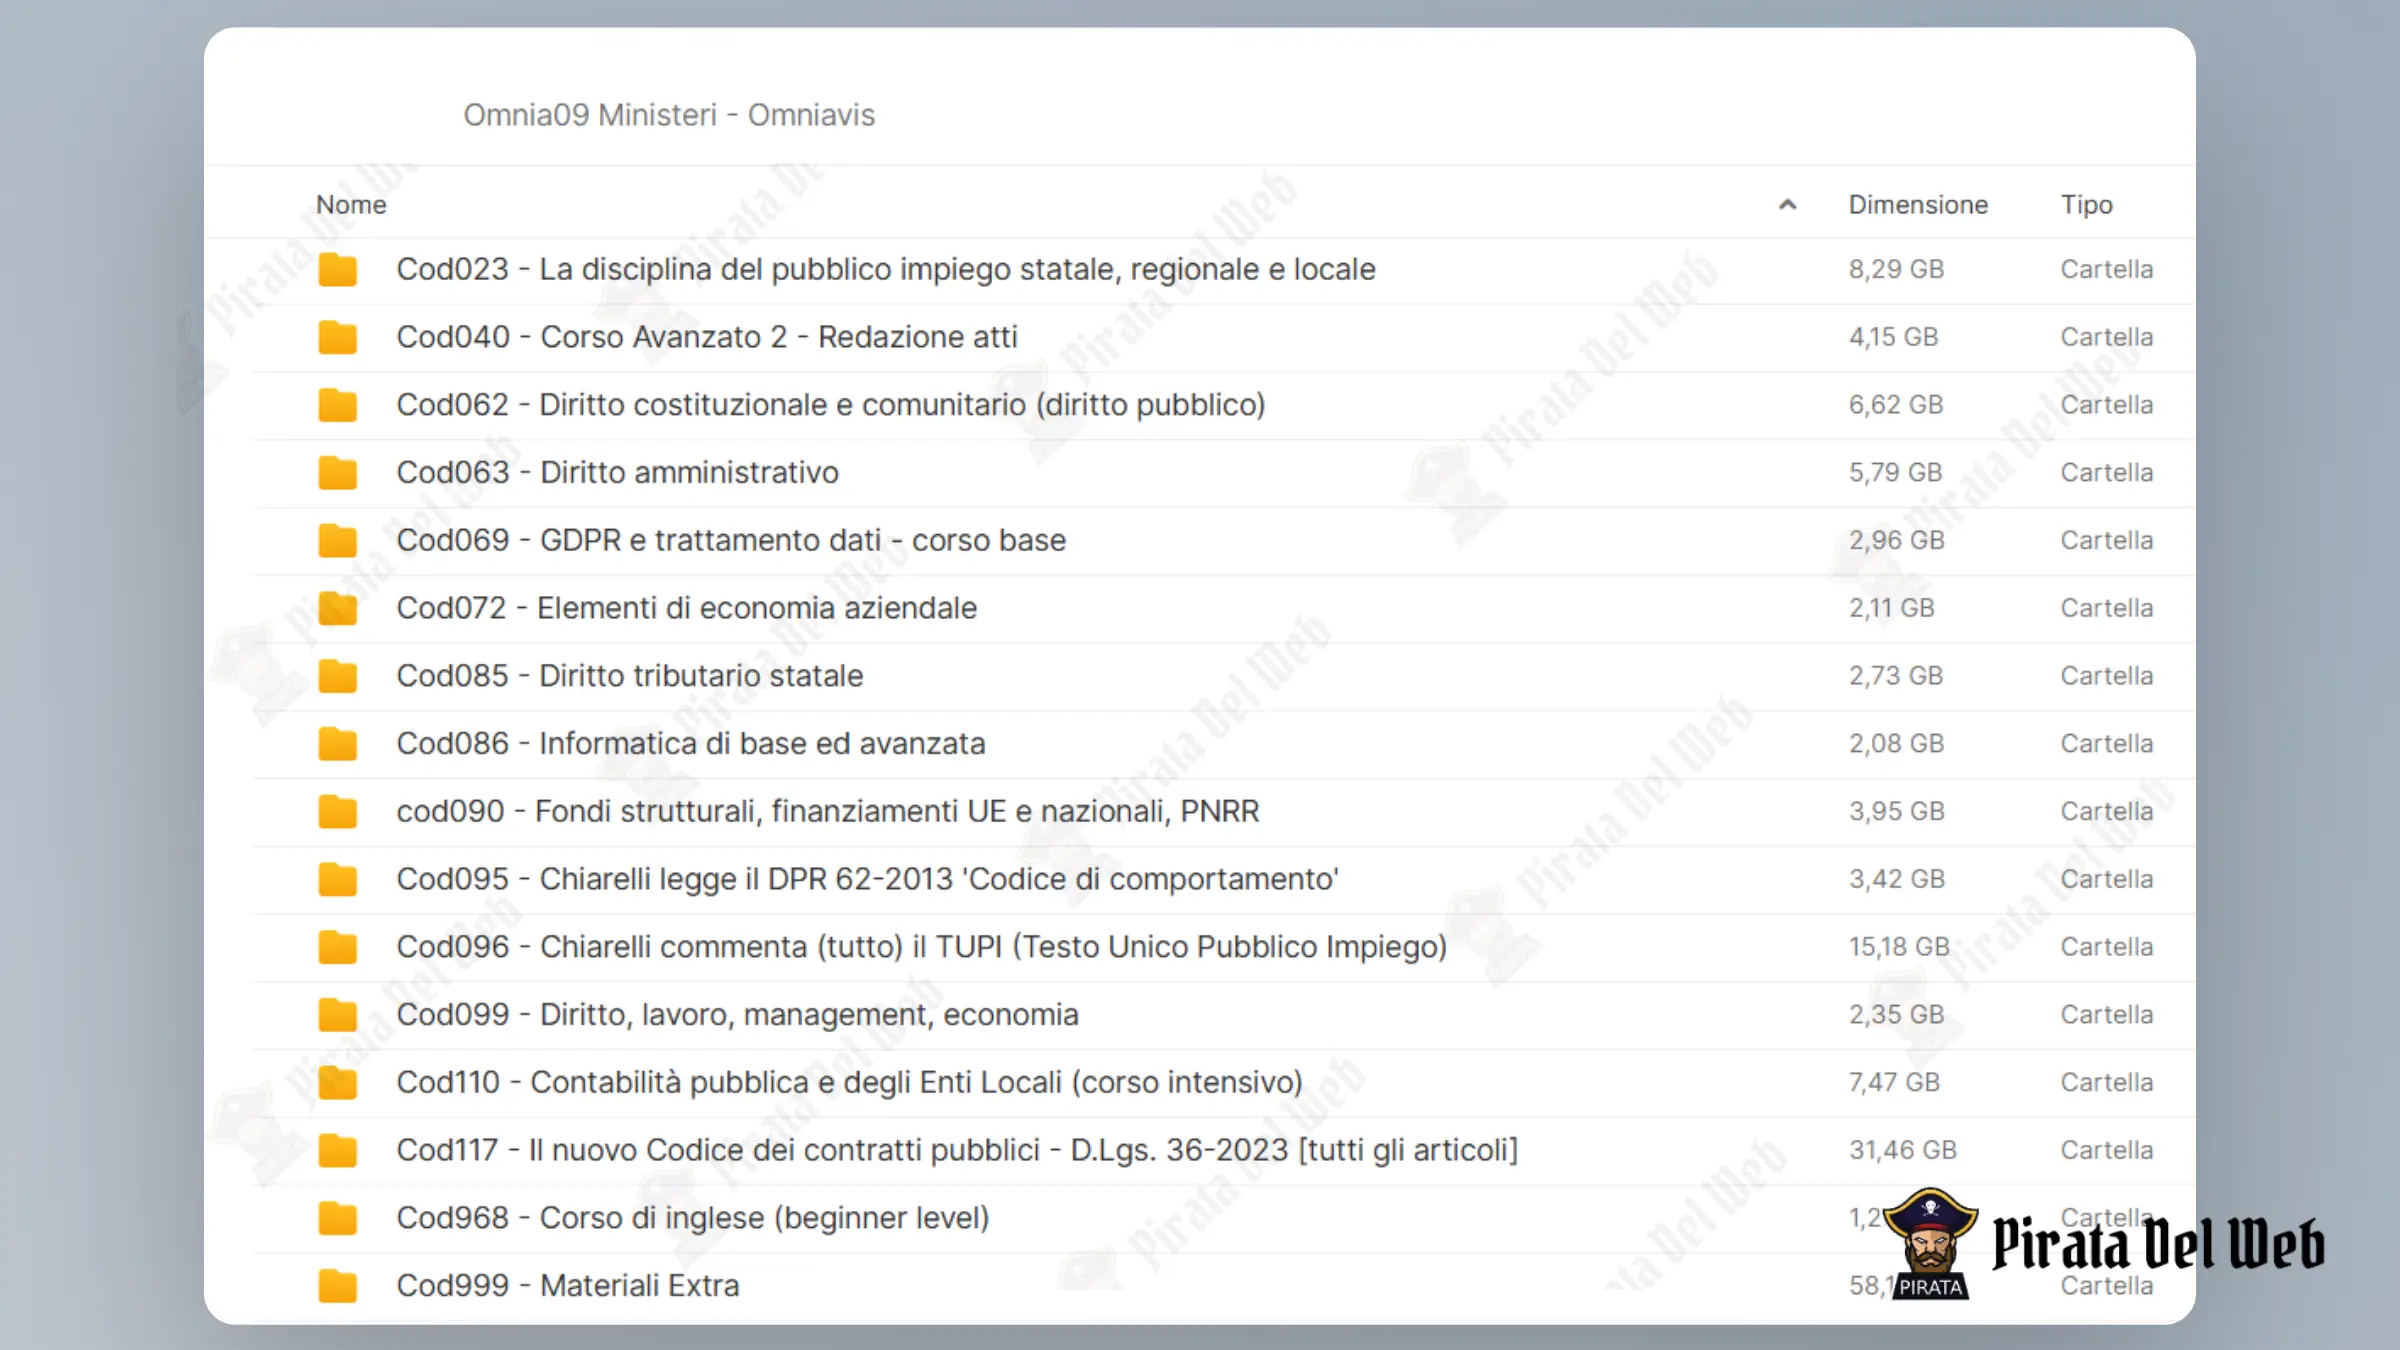Open cod090 Fondi strutturali folder
Image resolution: width=2400 pixels, height=1350 pixels.
(x=828, y=811)
